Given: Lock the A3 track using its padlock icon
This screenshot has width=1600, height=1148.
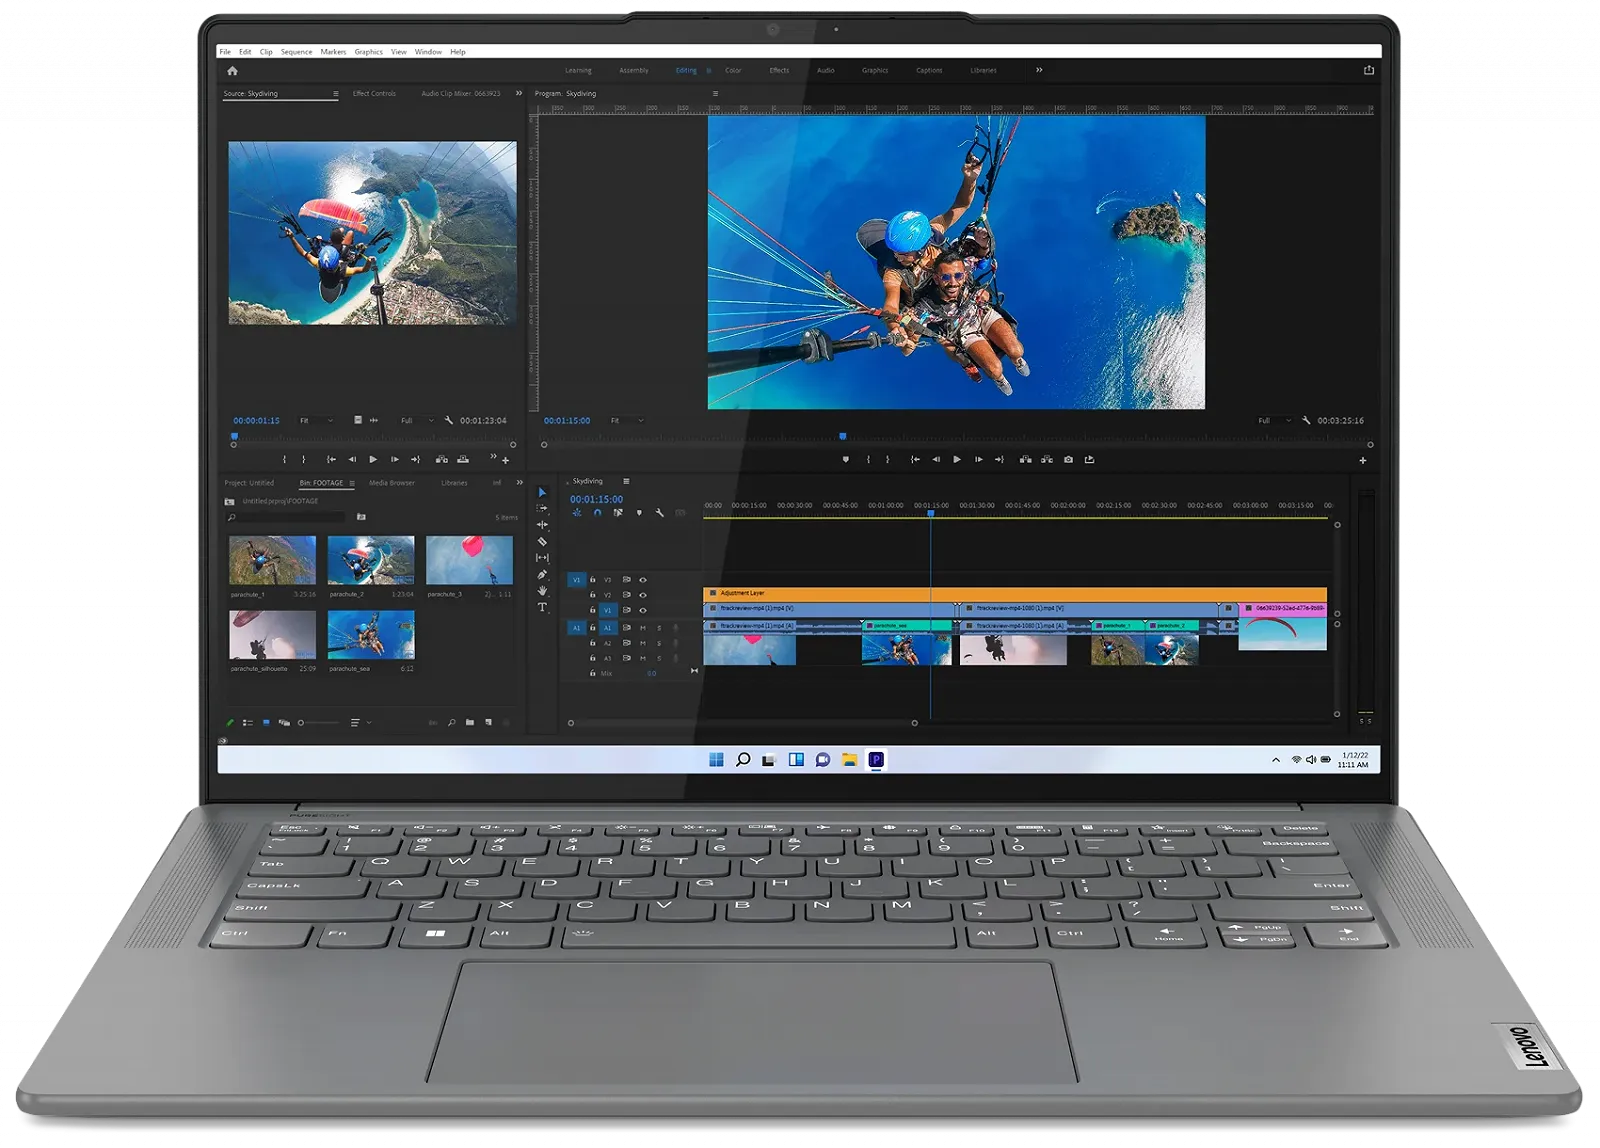Looking at the screenshot, I should [592, 658].
